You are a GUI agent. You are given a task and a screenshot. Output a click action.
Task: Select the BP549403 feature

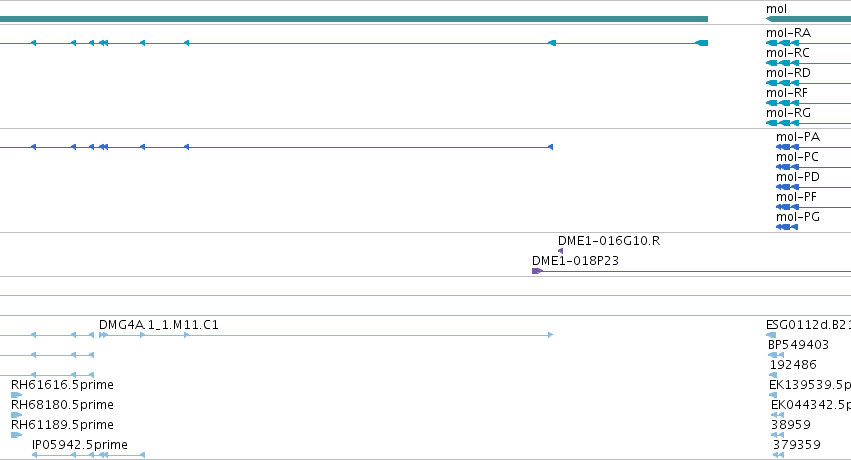798,345
